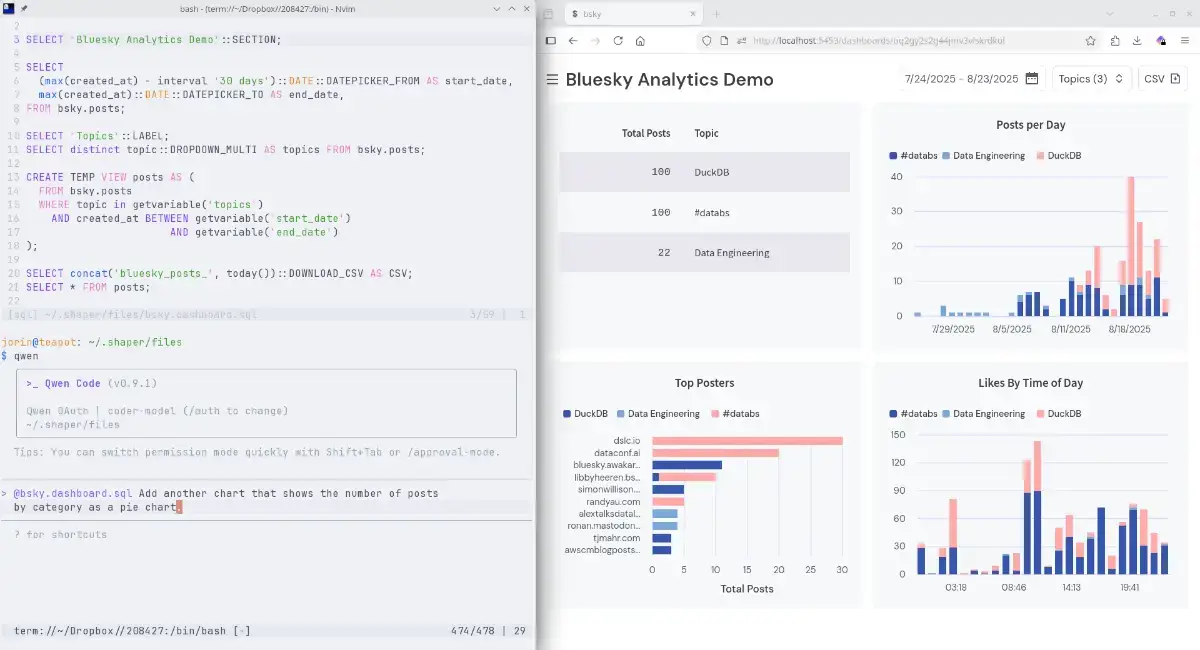Go to the browser home page
Viewport: 1200px width, 650px height.
(x=640, y=41)
